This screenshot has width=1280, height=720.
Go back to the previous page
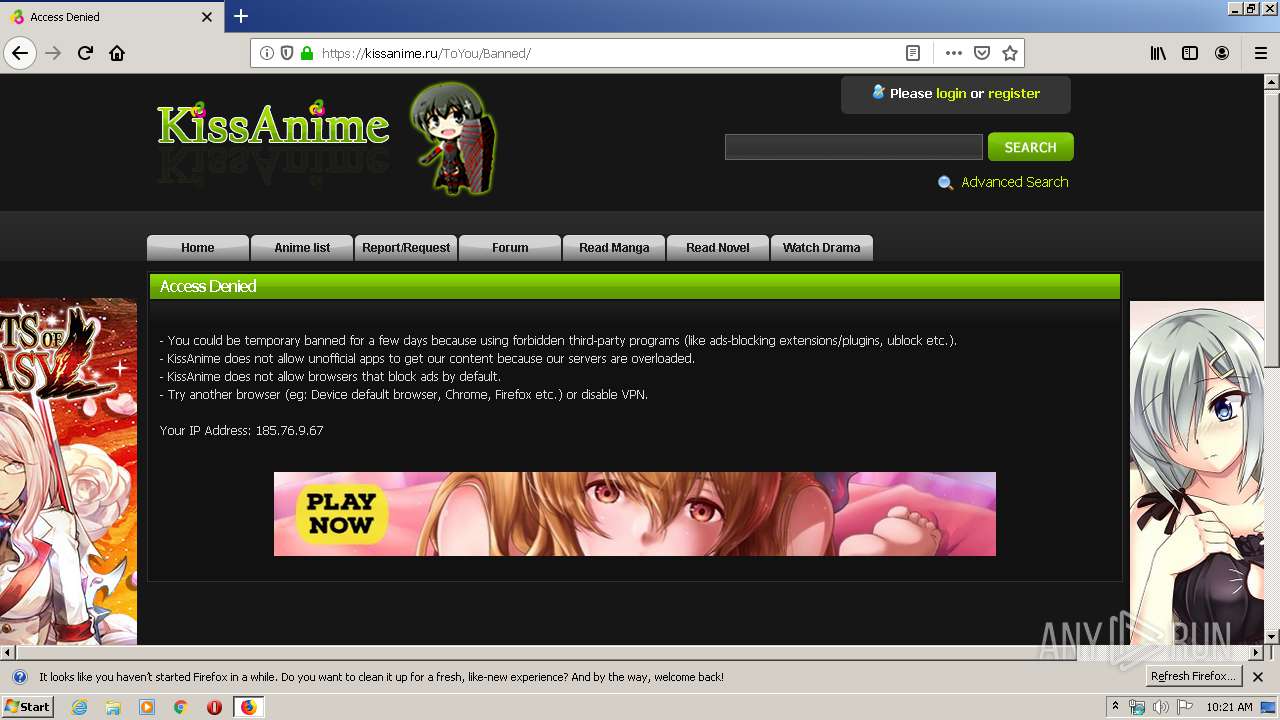pos(20,53)
